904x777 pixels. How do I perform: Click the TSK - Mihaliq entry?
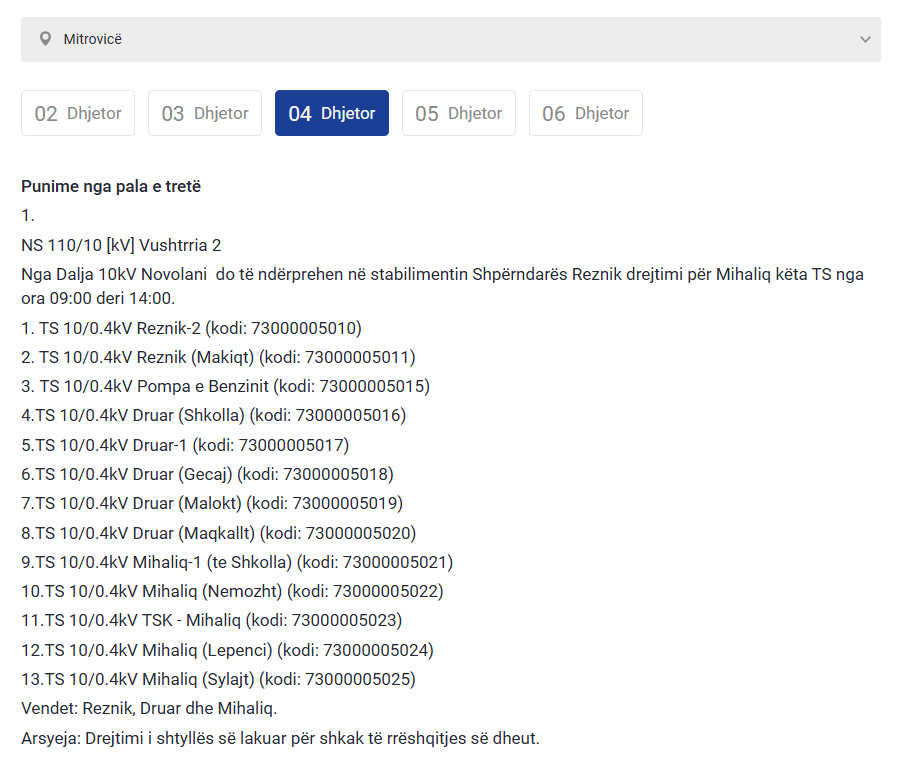point(211,621)
